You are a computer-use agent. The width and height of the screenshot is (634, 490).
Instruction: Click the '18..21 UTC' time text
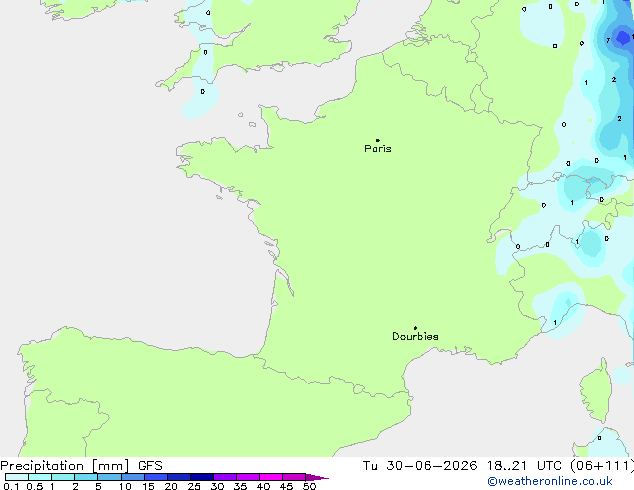[524, 466]
